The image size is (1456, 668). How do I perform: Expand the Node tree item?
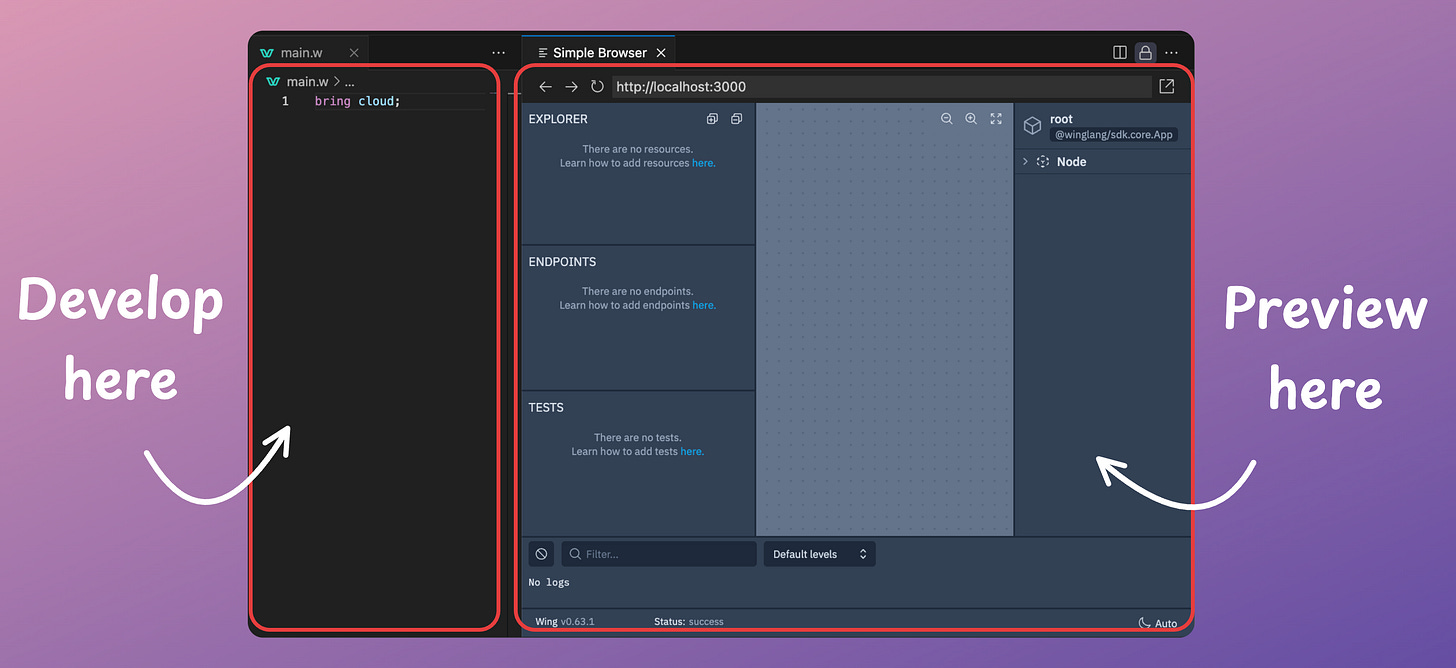[x=1024, y=161]
